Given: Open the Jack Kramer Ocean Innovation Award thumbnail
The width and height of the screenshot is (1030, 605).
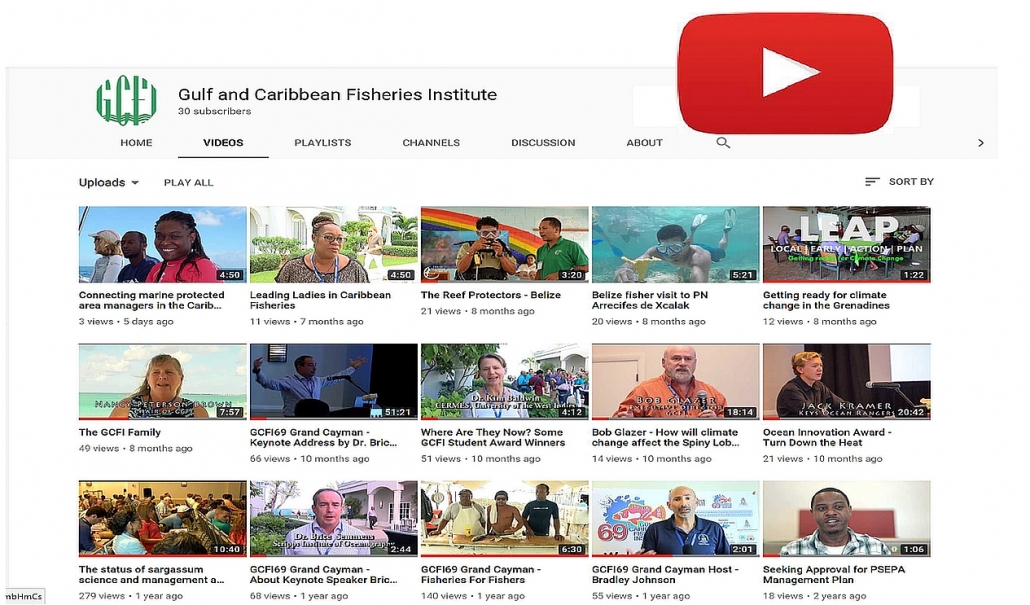Looking at the screenshot, I should 846,381.
